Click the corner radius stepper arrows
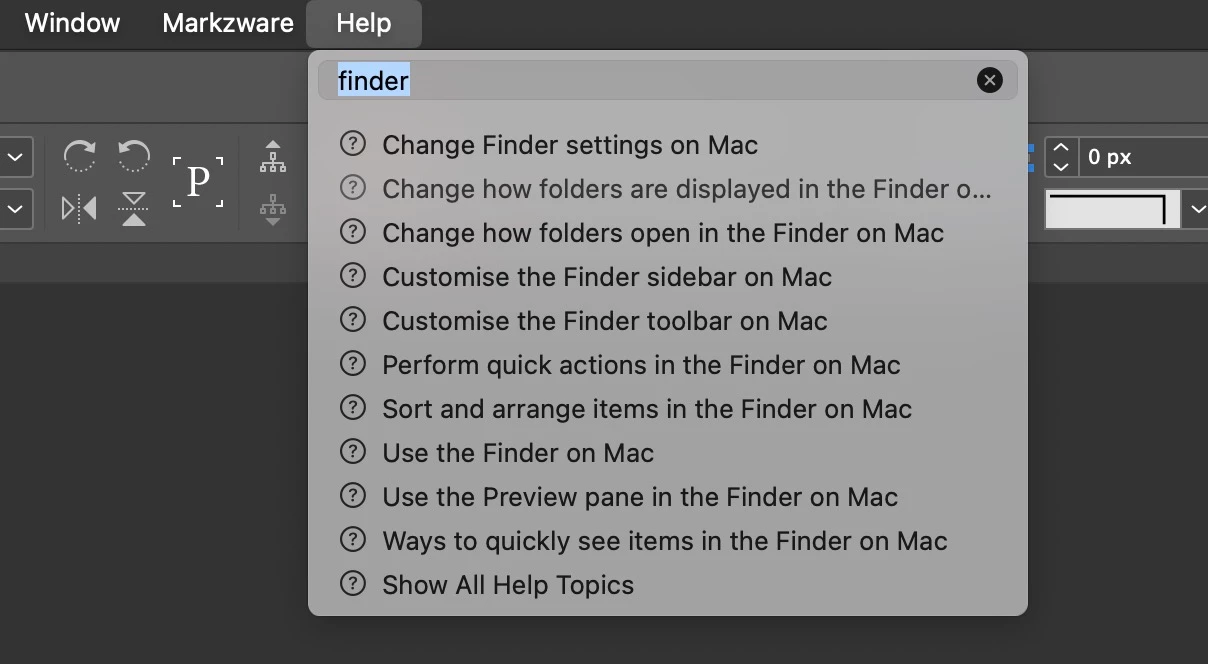Image resolution: width=1208 pixels, height=664 pixels. (x=1061, y=157)
